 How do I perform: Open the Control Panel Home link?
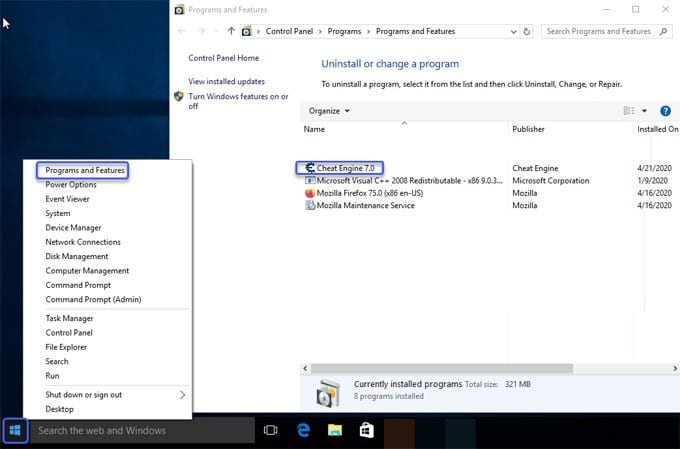click(223, 58)
